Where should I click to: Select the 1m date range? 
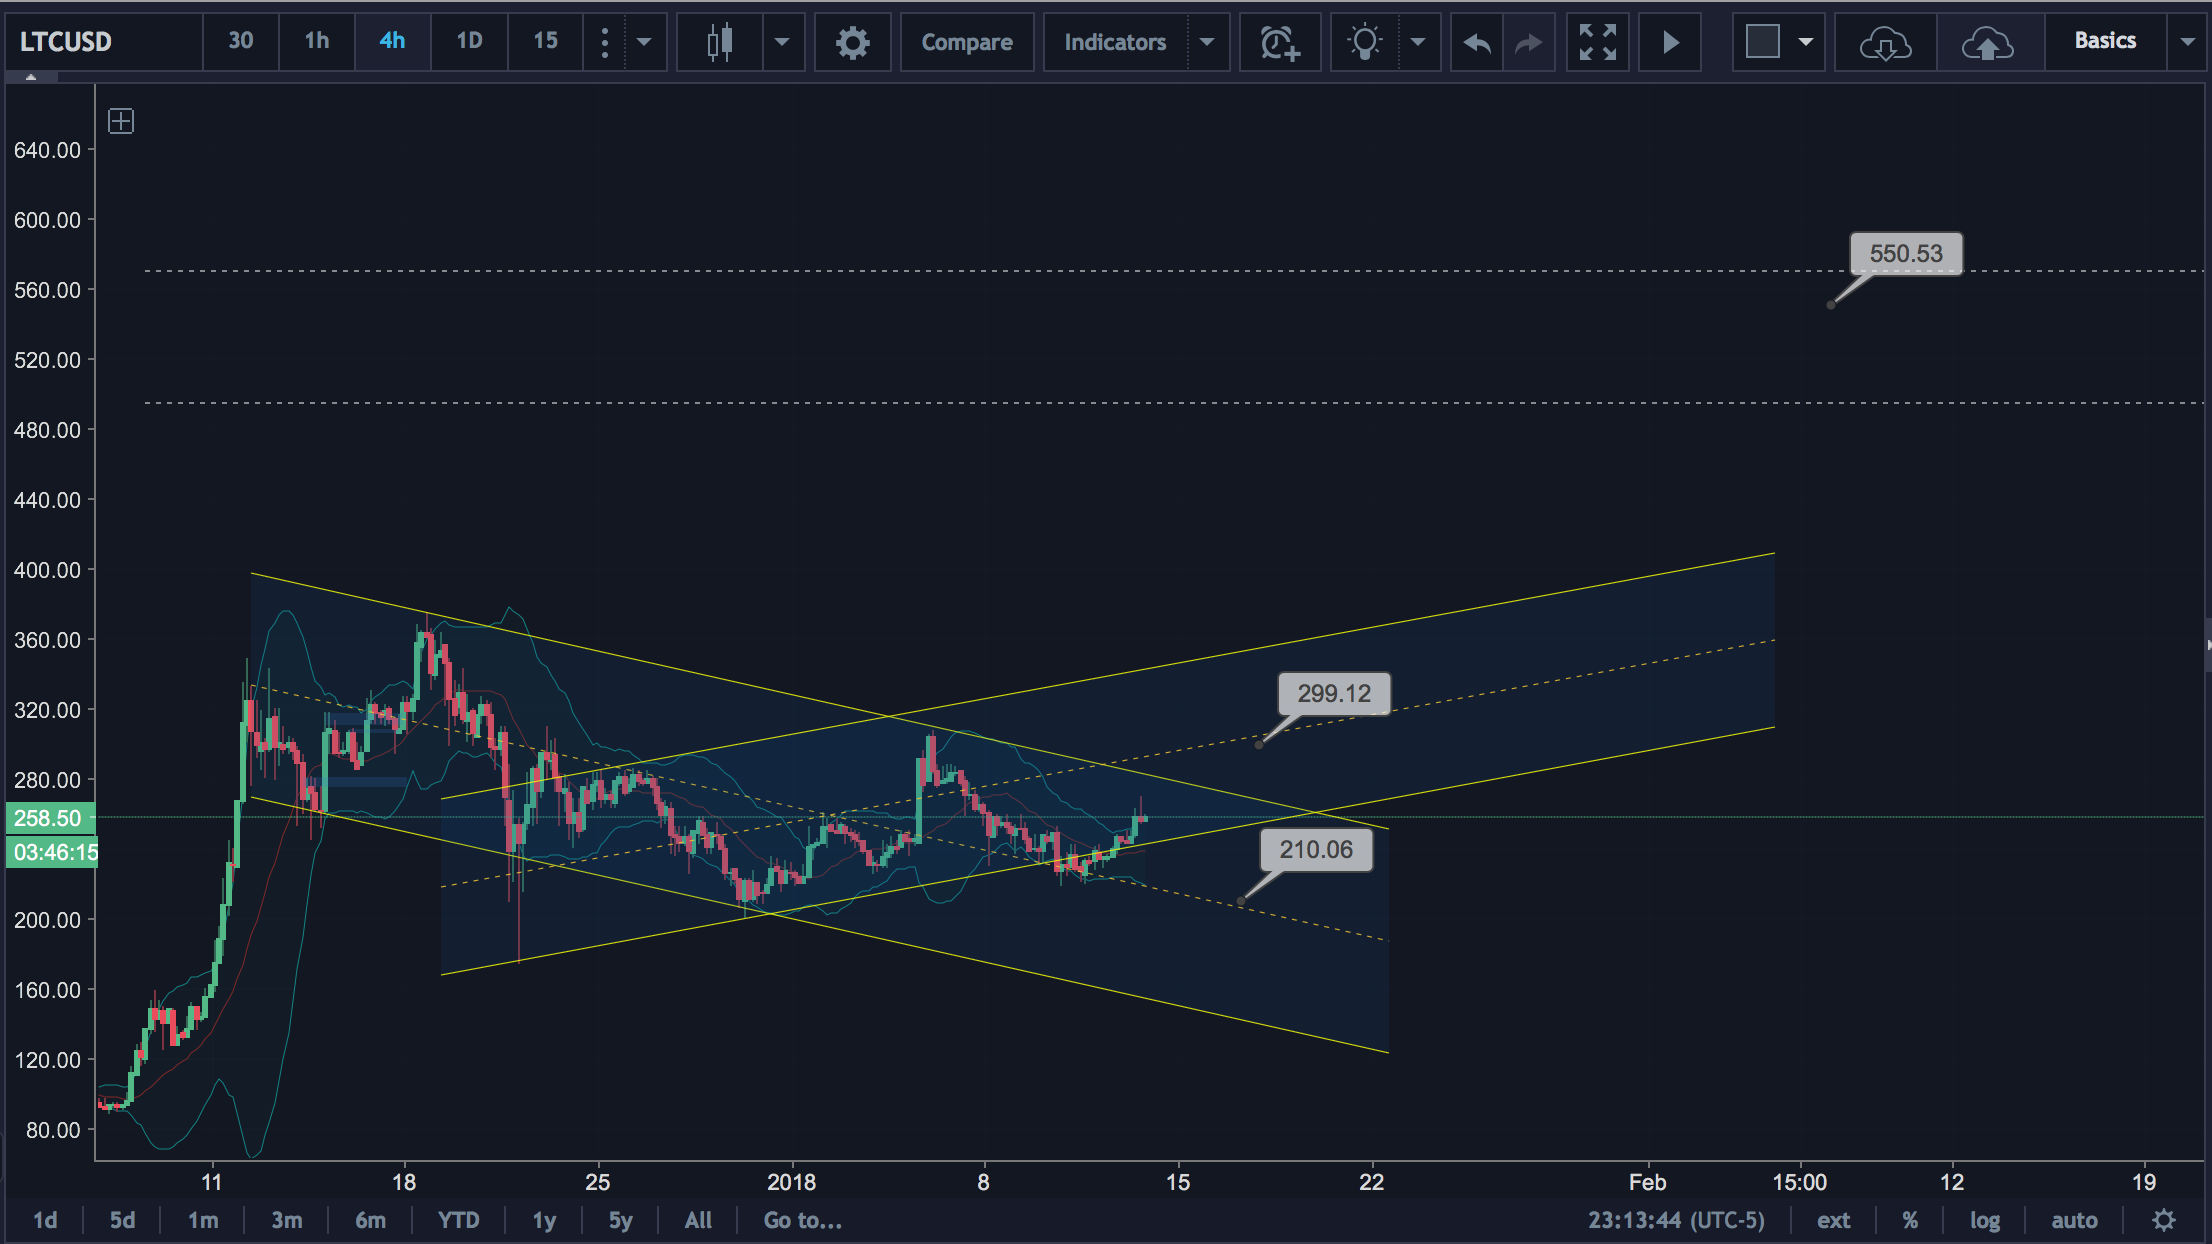[x=203, y=1220]
